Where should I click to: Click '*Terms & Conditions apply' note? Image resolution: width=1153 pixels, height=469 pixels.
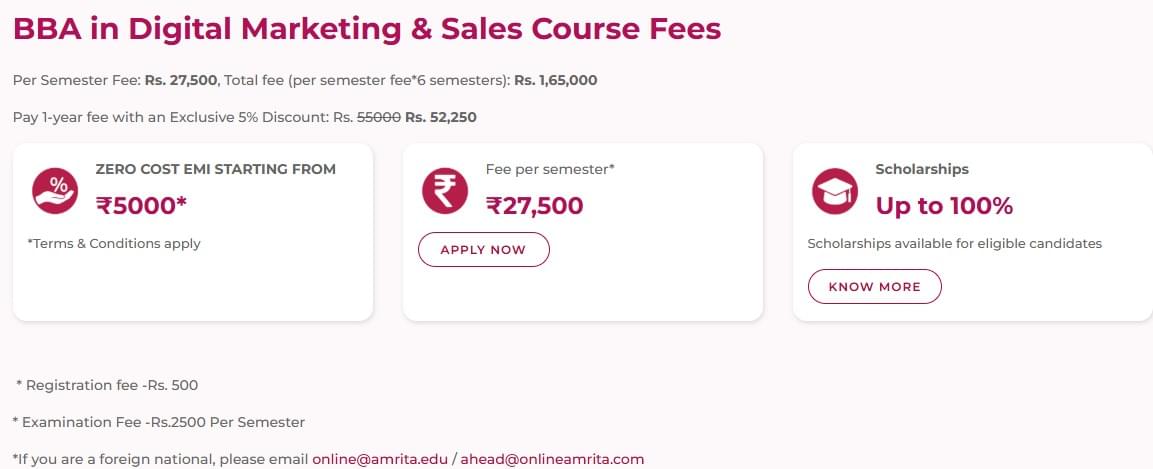coord(114,243)
